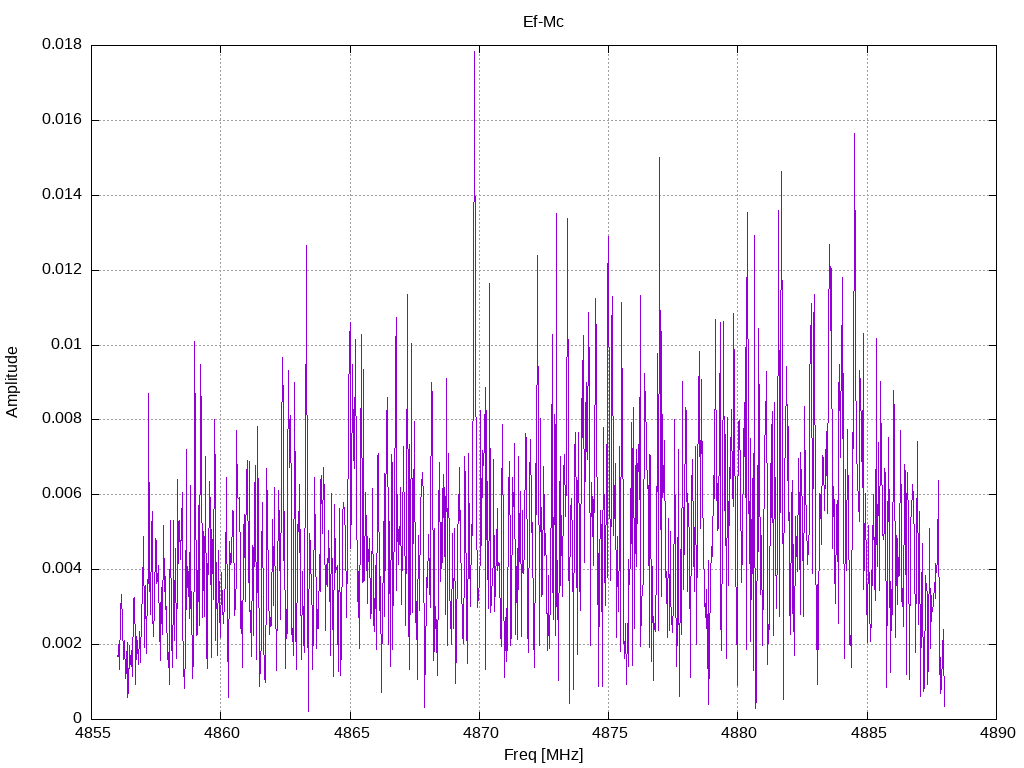The height and width of the screenshot is (768, 1024).
Task: Click x-axis tick label 4870
Action: point(479,733)
